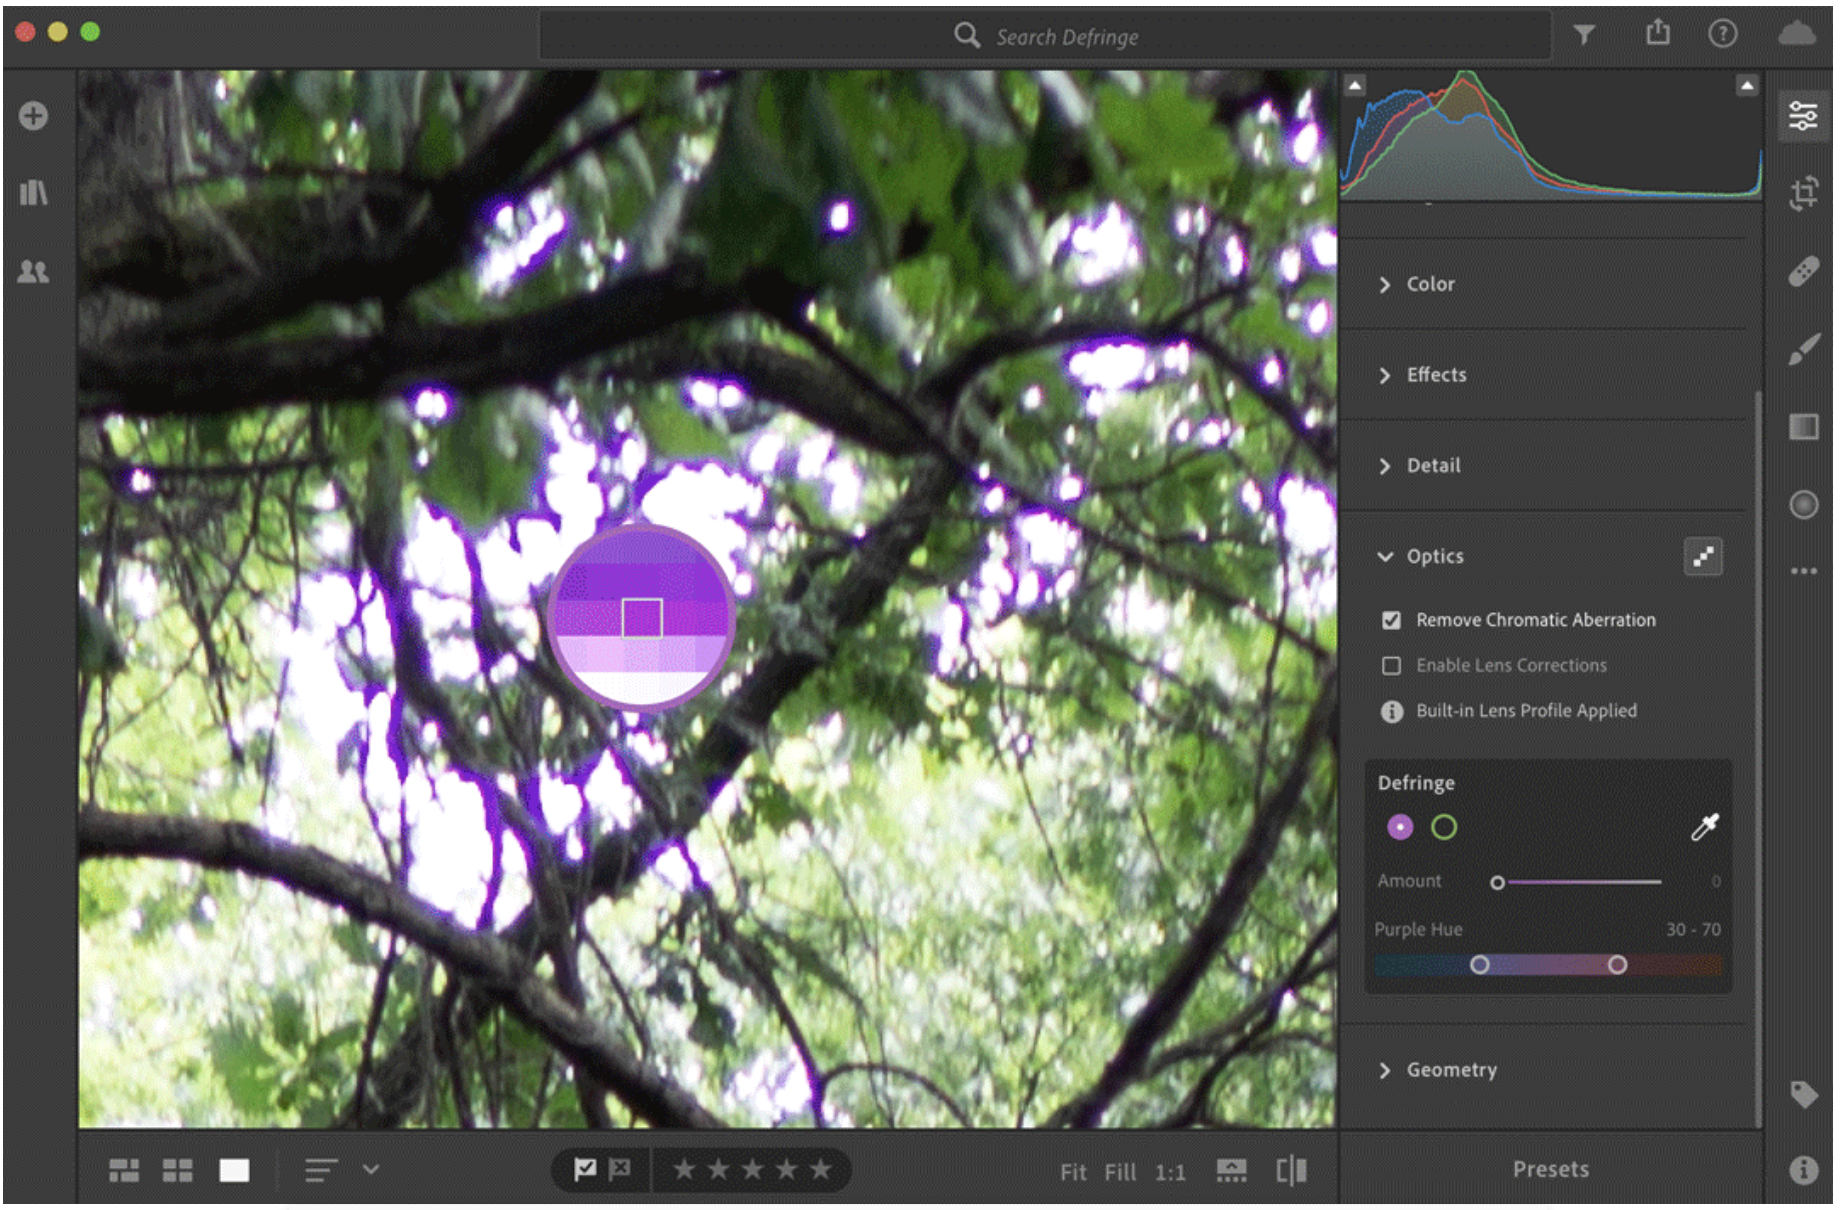Switch to Square Grid view
Viewport: 1840px width, 1210px height.
(178, 1170)
